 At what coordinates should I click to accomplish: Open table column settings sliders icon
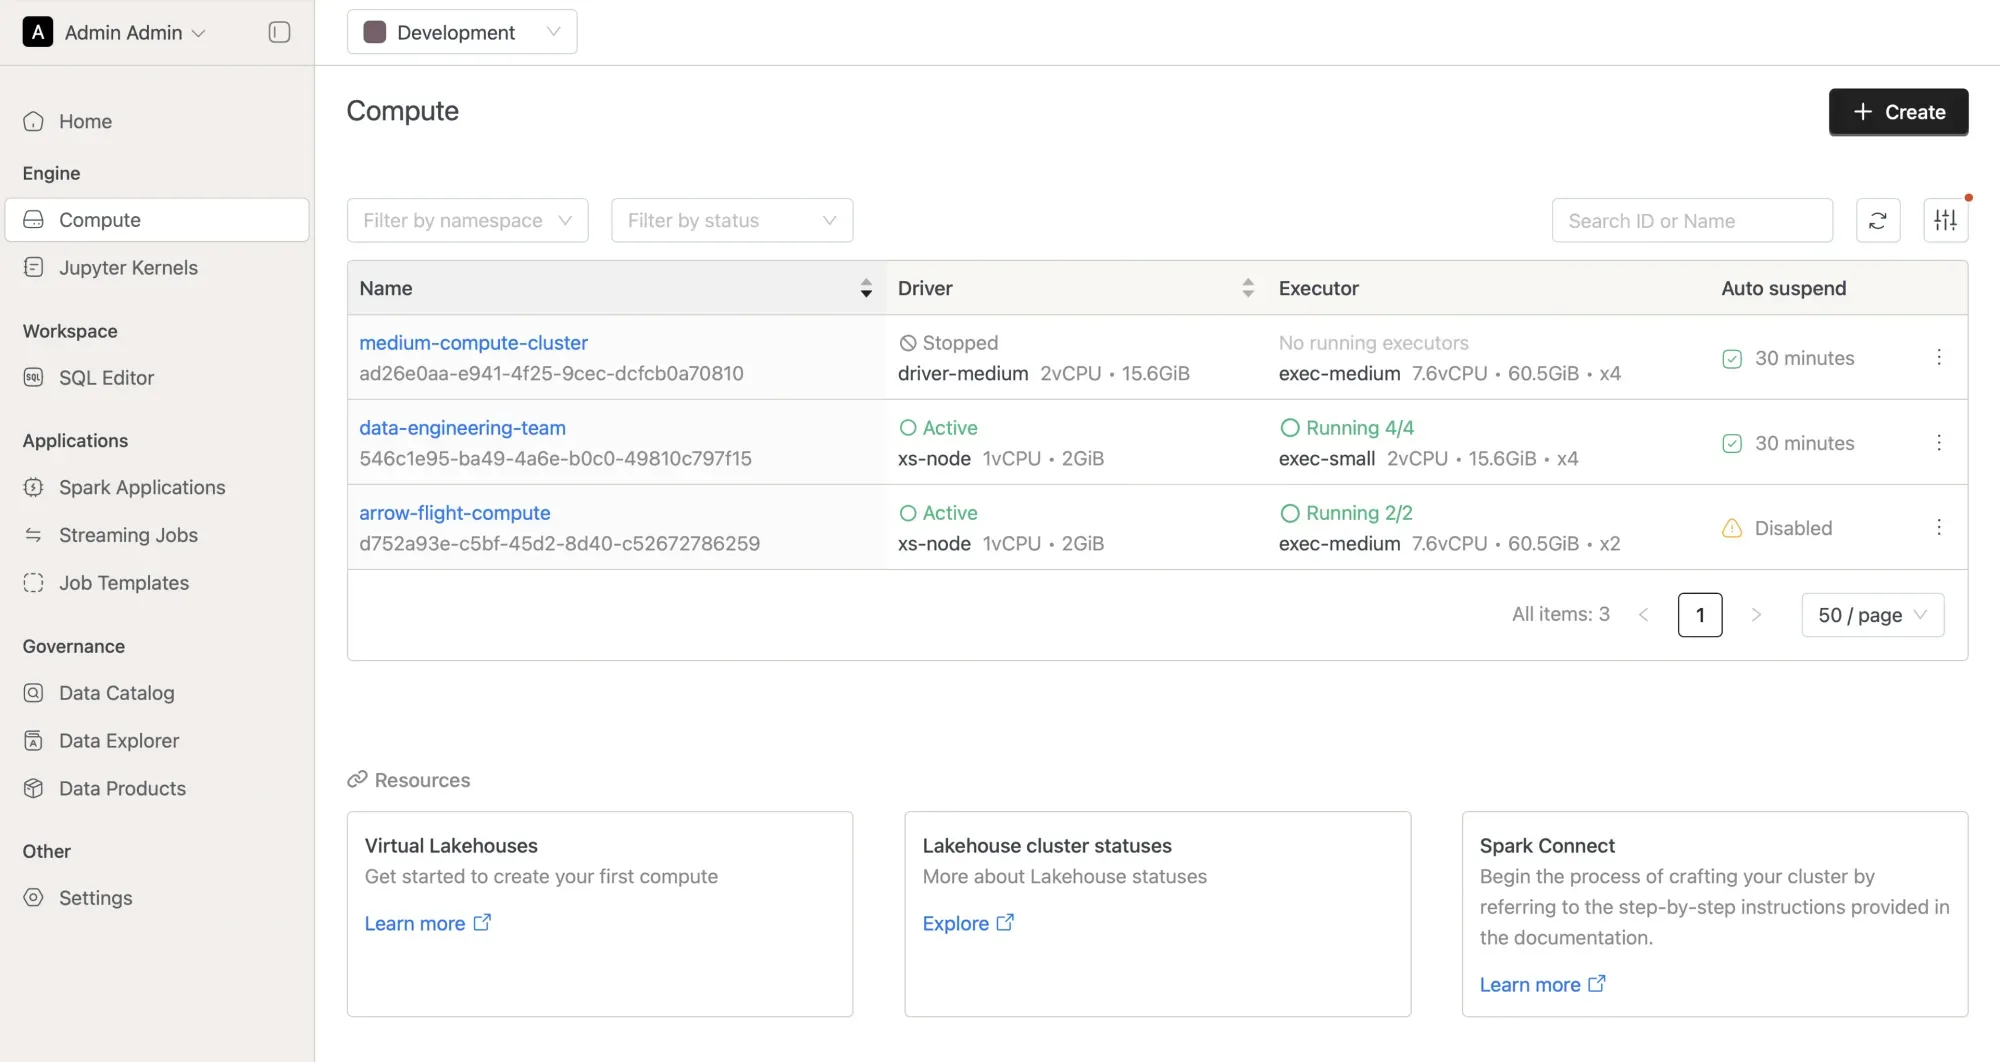click(1945, 221)
